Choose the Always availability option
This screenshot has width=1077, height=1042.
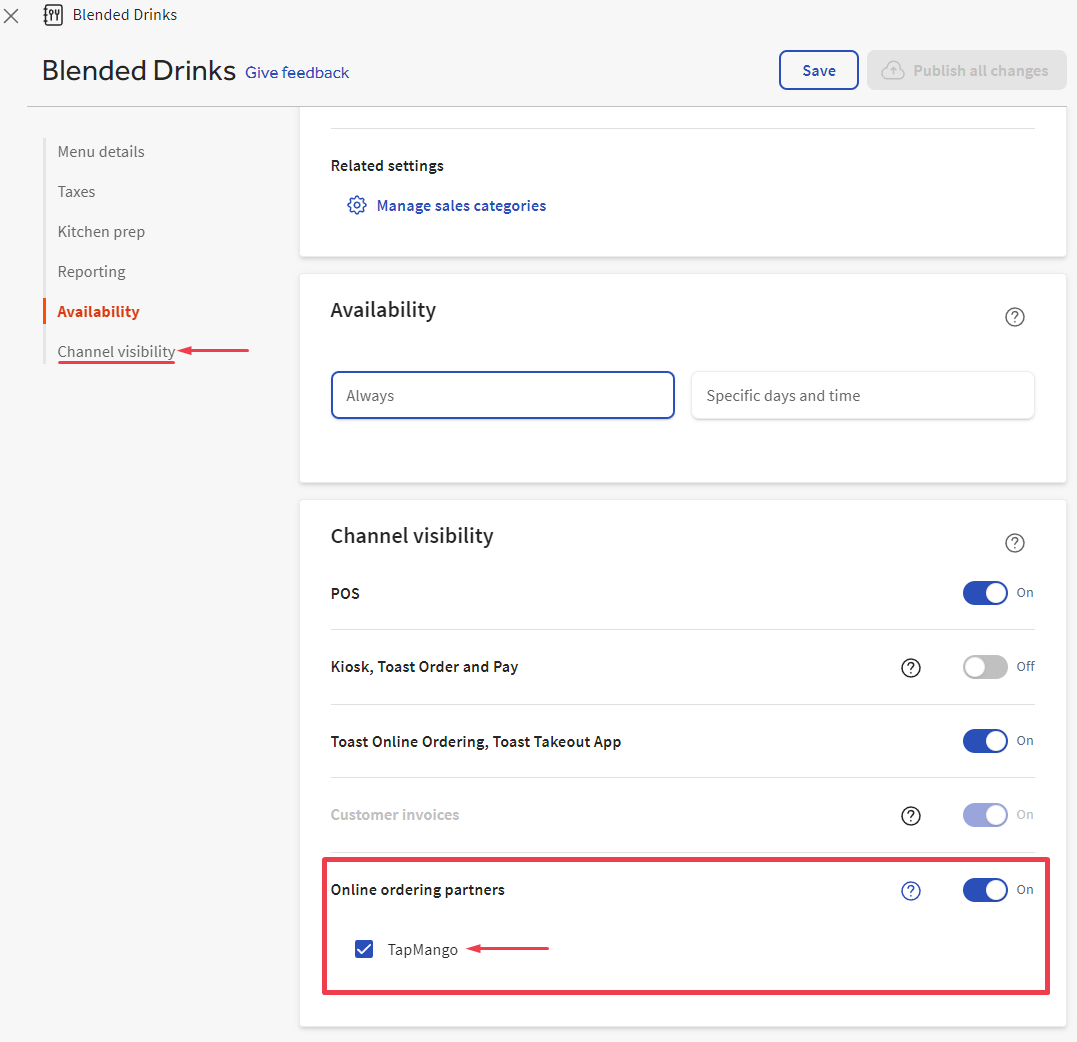502,395
